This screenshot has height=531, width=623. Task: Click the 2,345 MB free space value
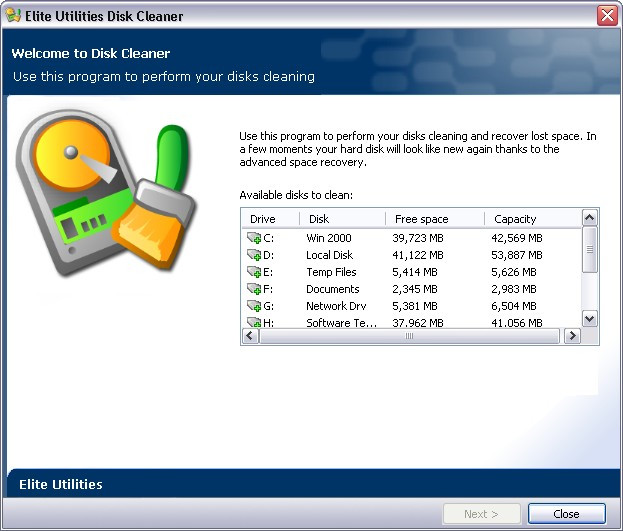click(415, 289)
